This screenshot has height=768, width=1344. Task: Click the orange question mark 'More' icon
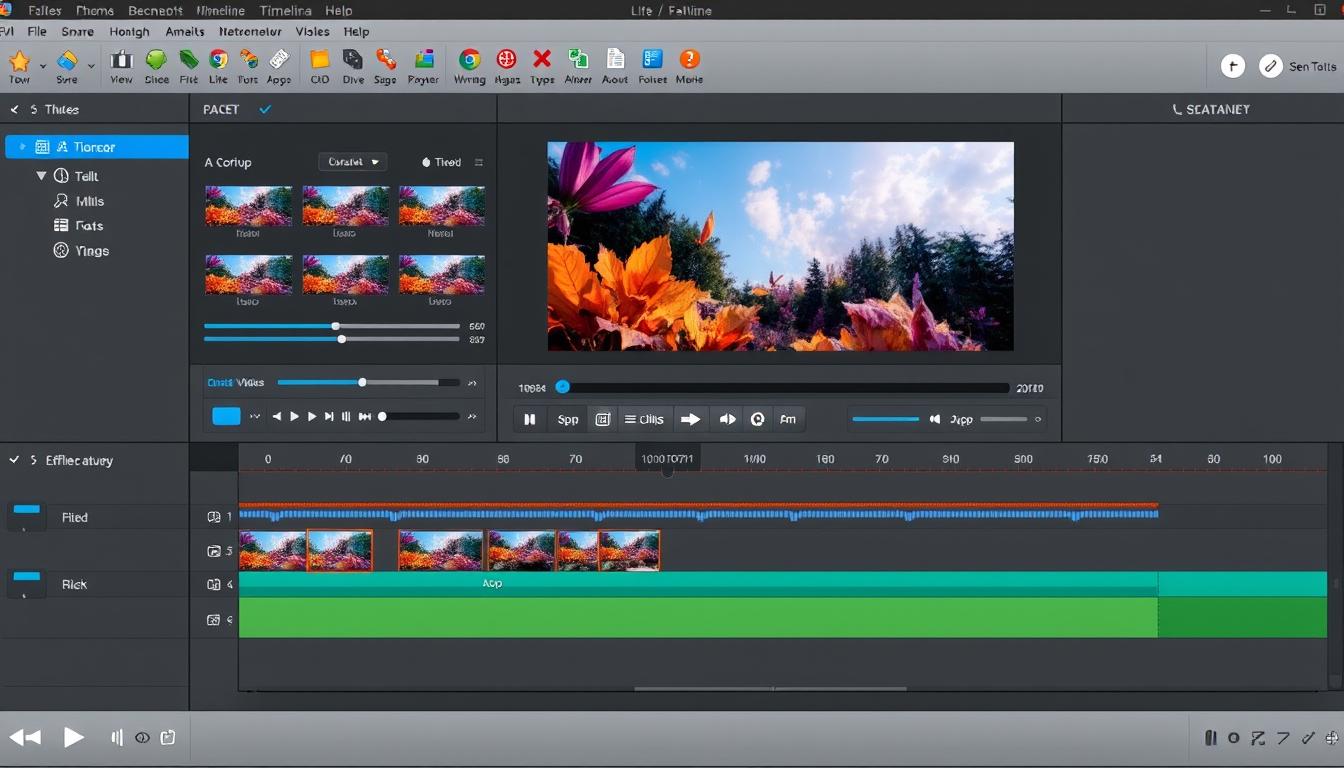(x=689, y=60)
